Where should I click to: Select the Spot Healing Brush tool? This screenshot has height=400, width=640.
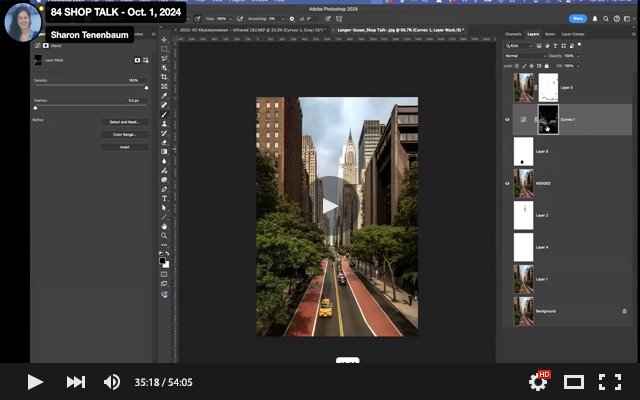pyautogui.click(x=164, y=105)
